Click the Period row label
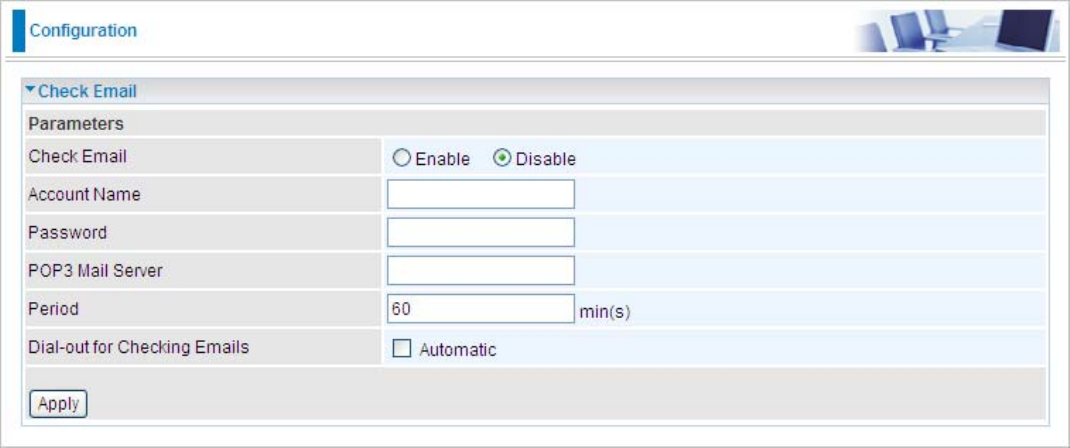This screenshot has width=1070, height=448. [53, 309]
